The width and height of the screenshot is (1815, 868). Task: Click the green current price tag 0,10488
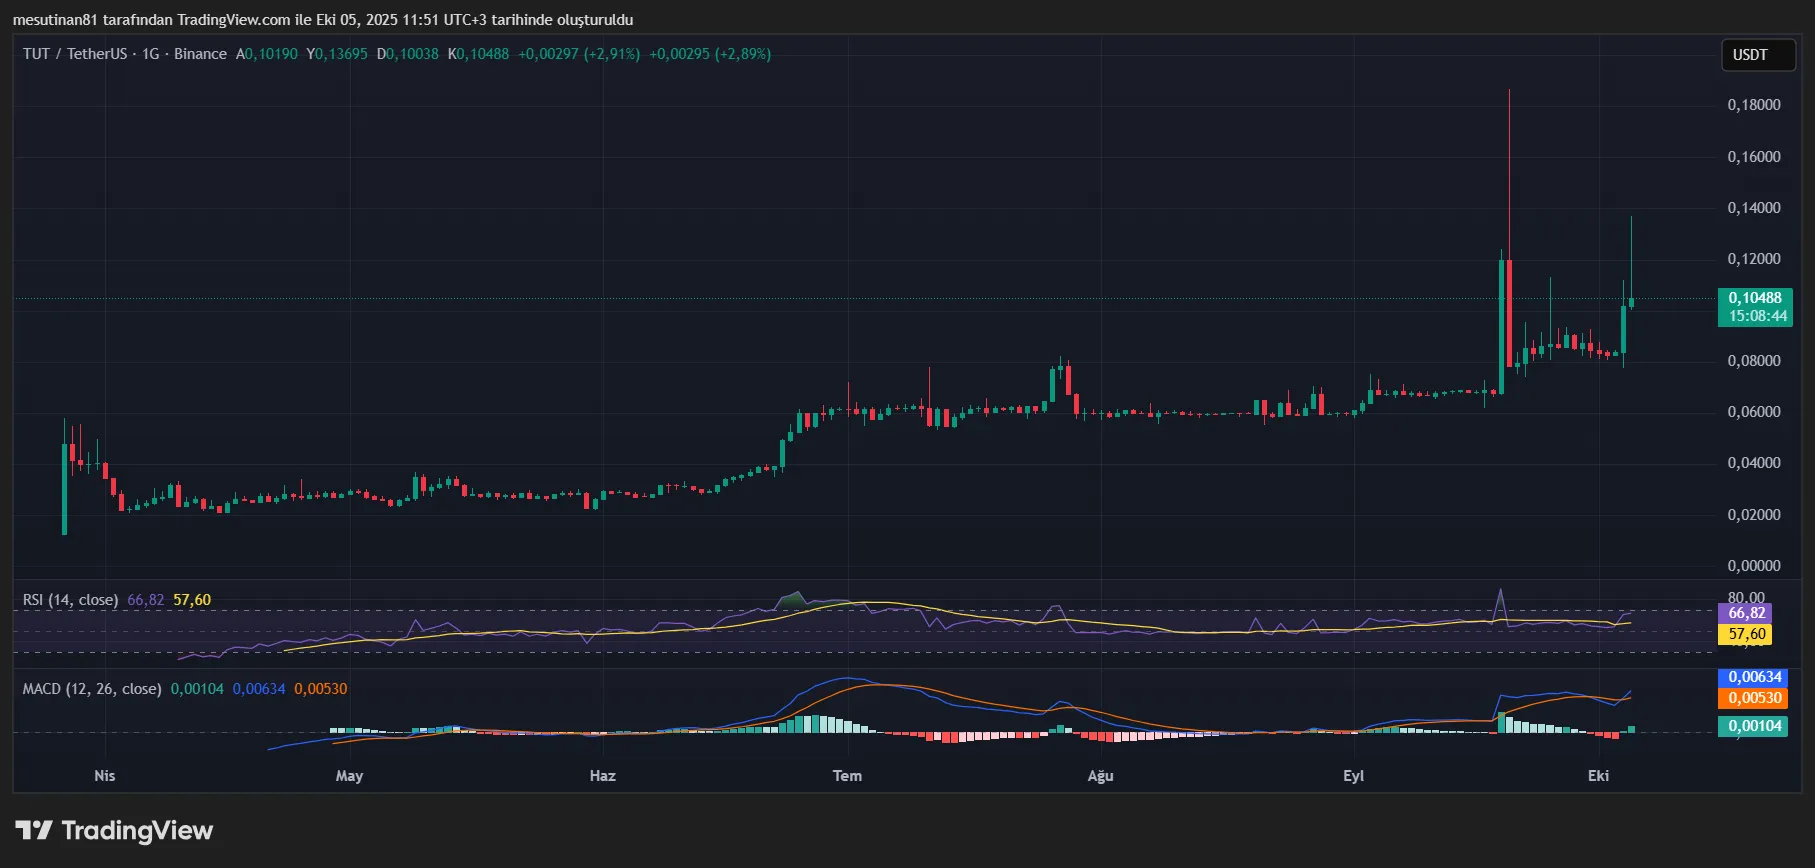click(1755, 298)
